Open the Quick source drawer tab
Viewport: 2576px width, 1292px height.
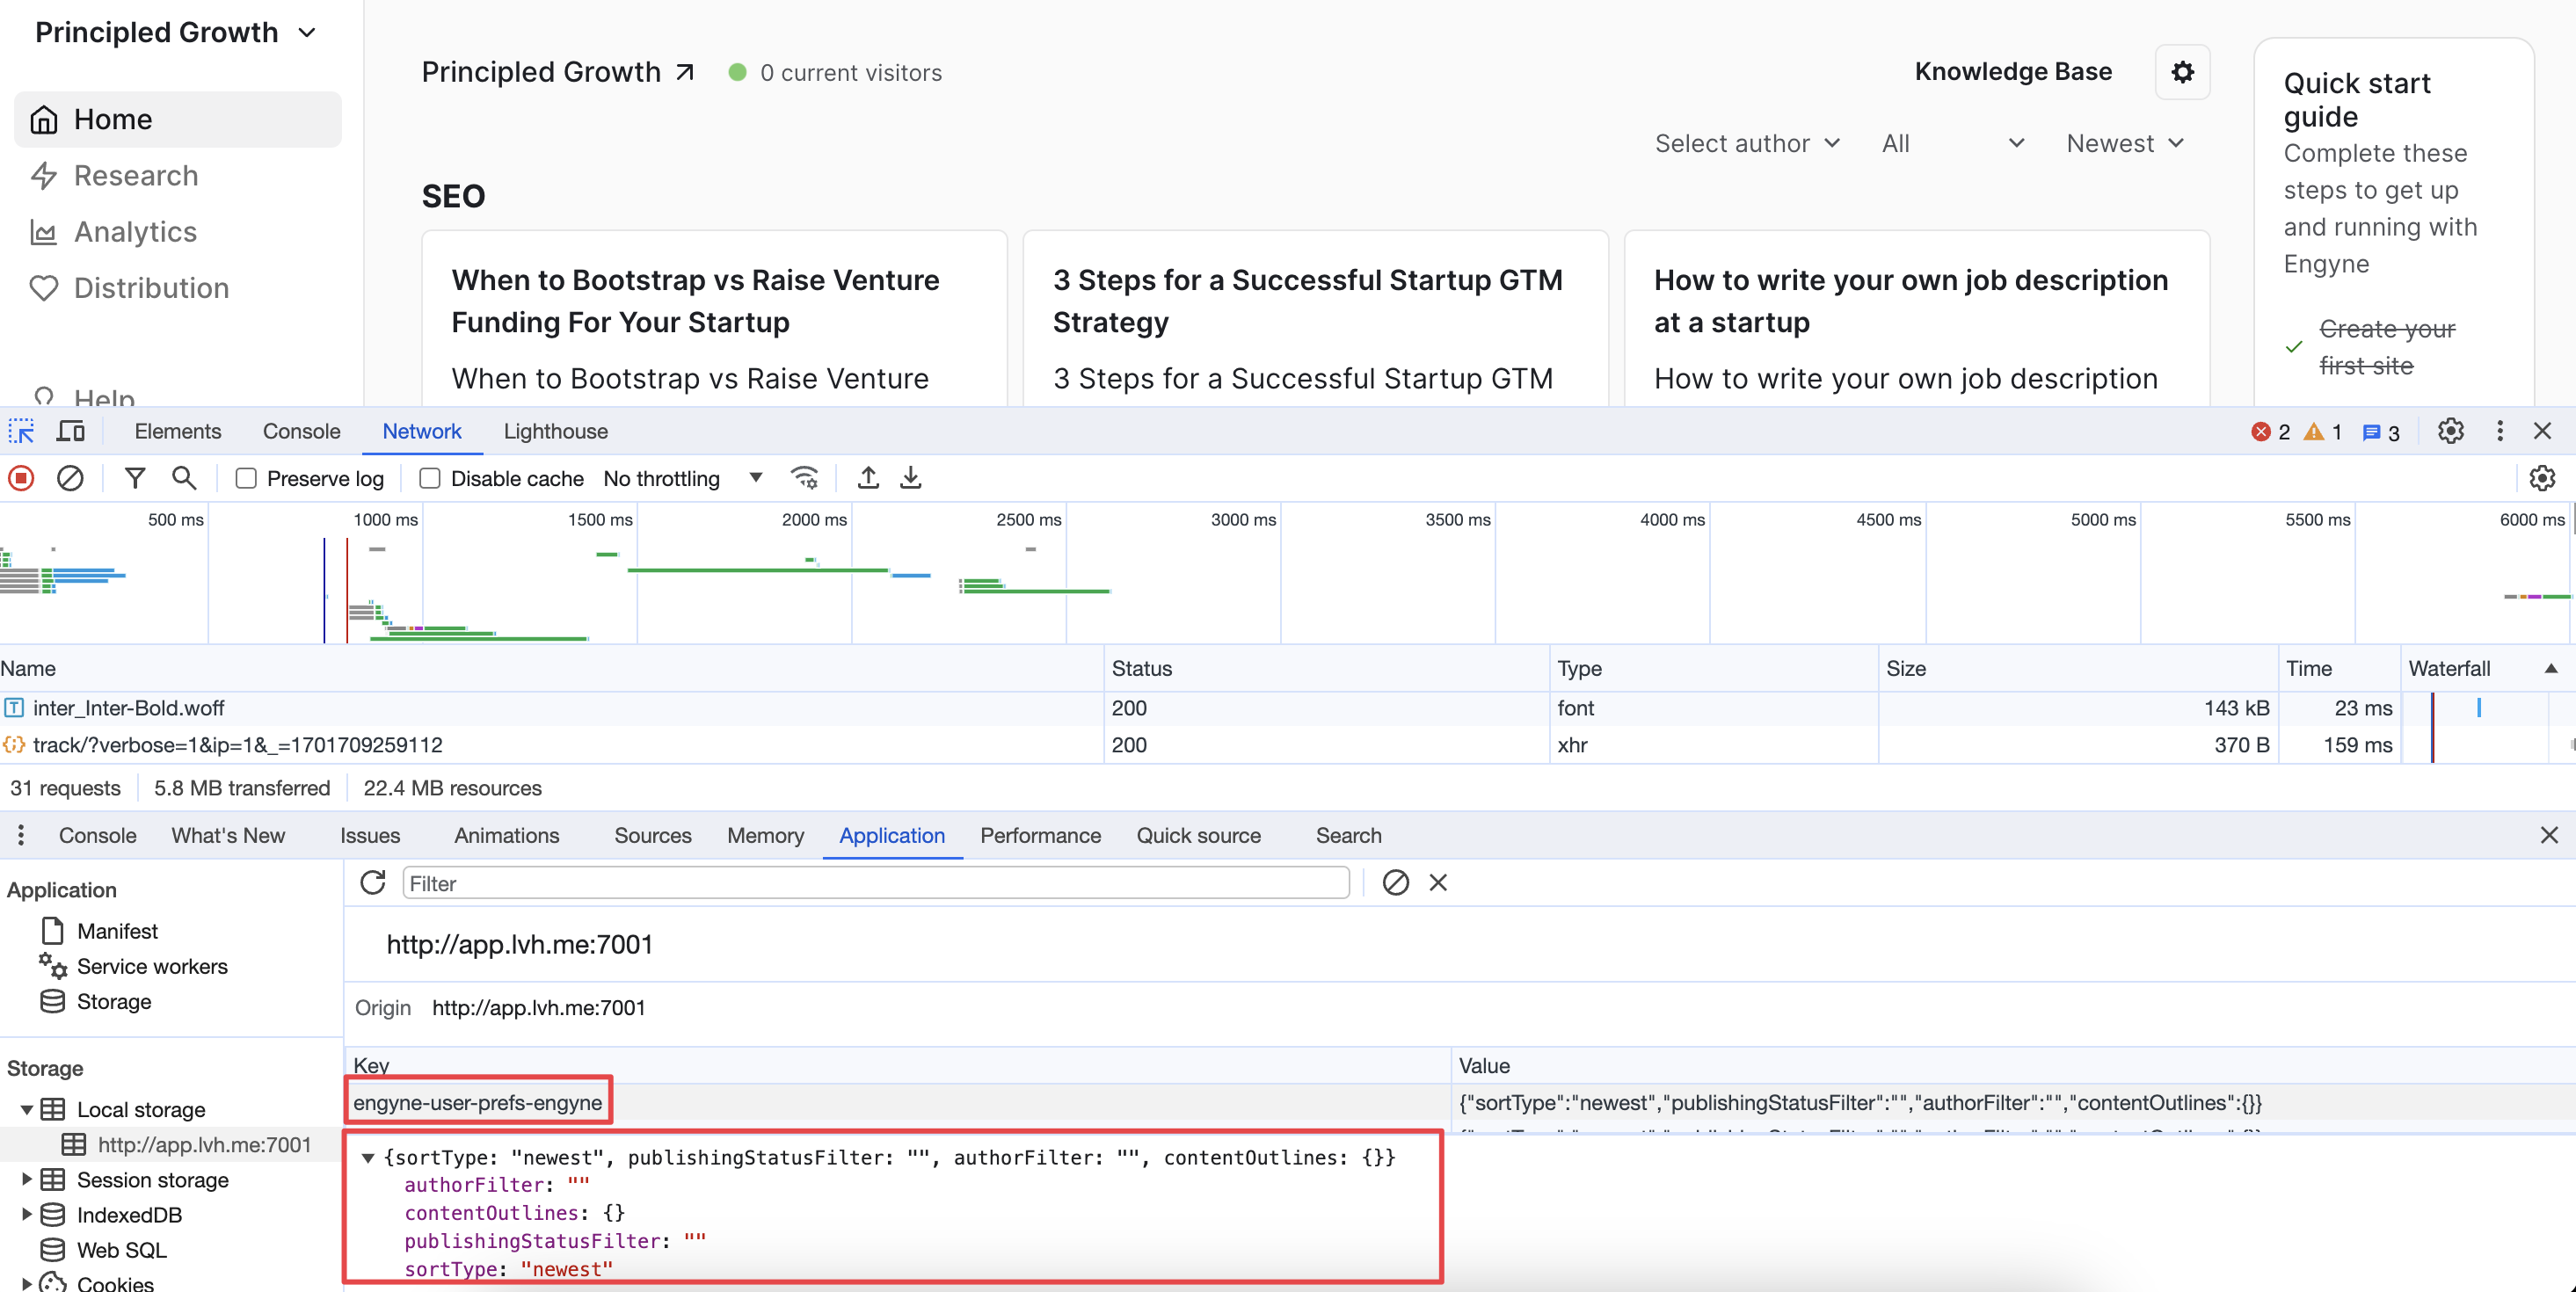click(1198, 835)
